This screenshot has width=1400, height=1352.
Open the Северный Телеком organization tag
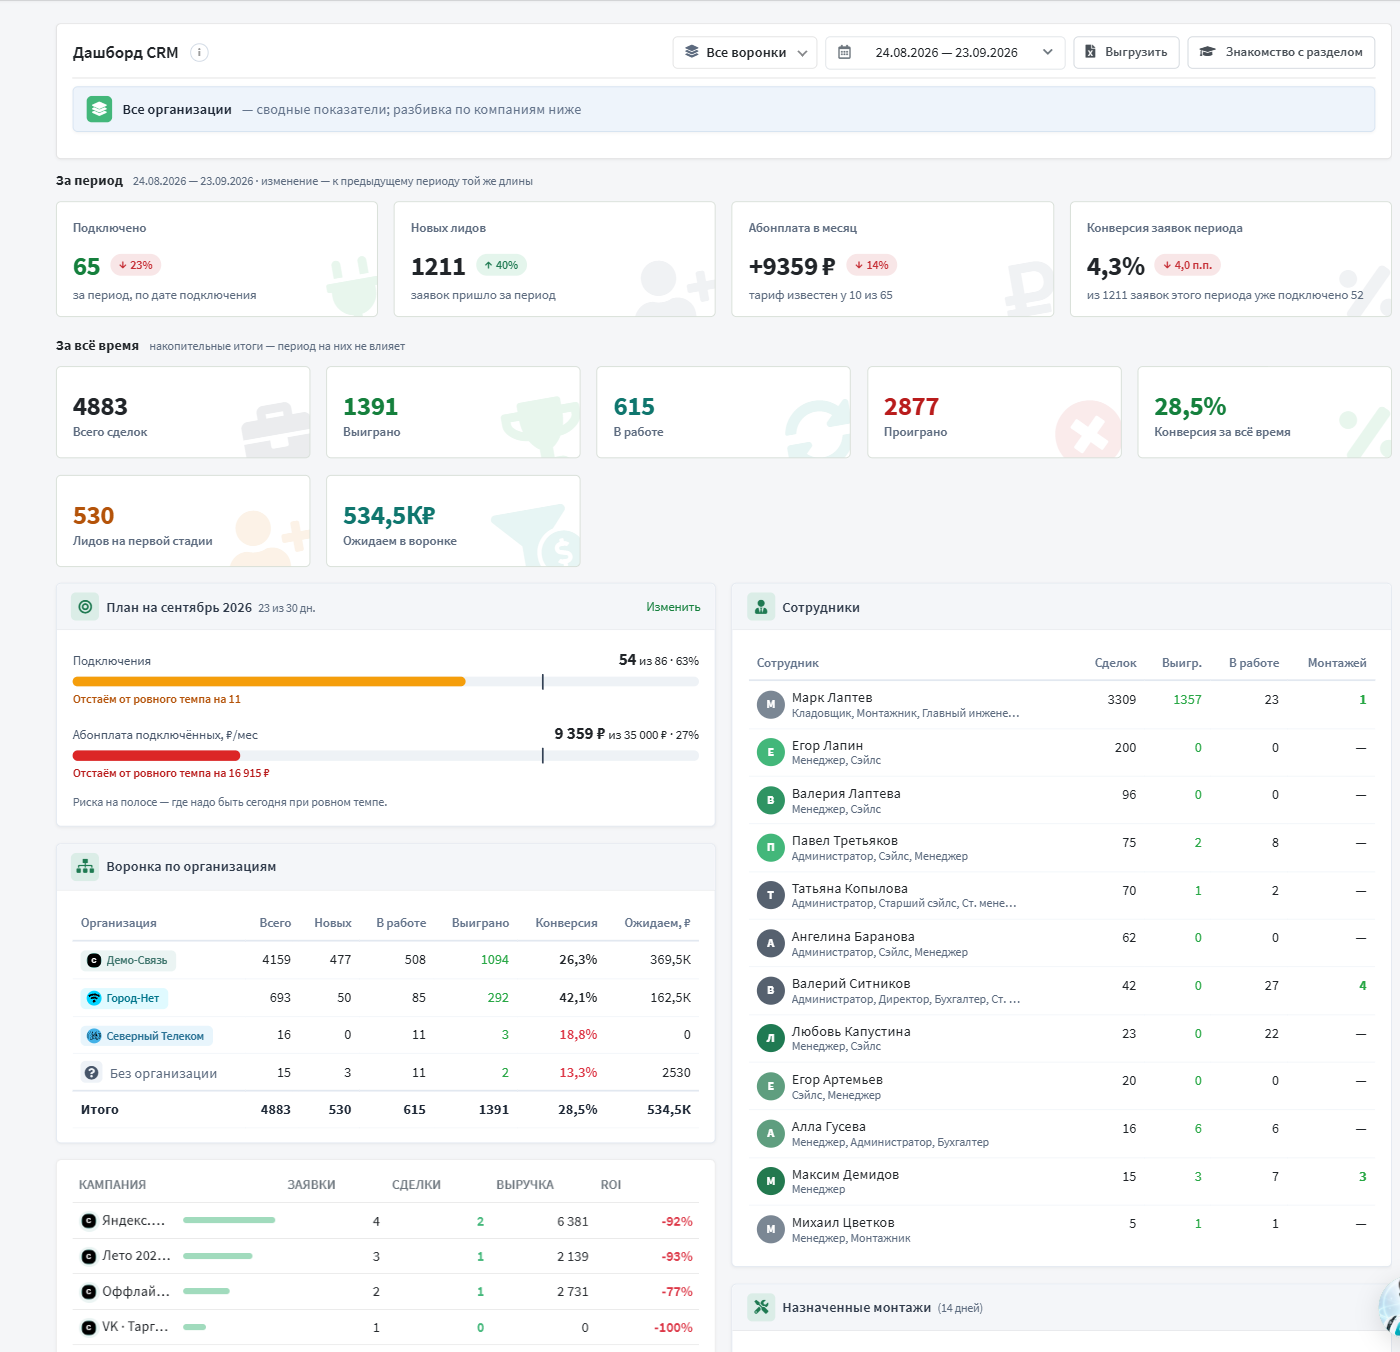[147, 1036]
